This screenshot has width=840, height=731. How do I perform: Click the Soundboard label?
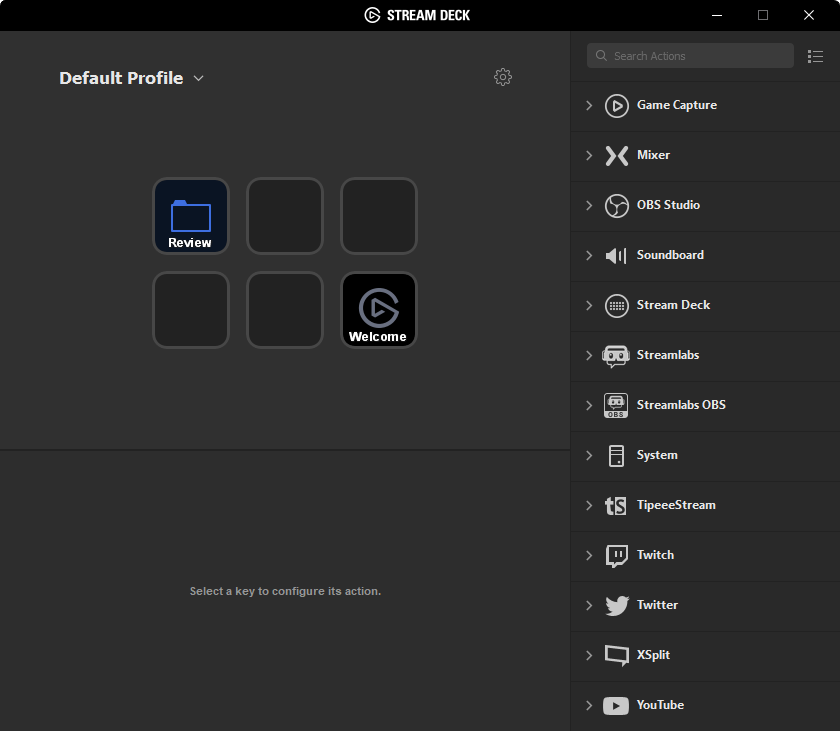tap(670, 255)
